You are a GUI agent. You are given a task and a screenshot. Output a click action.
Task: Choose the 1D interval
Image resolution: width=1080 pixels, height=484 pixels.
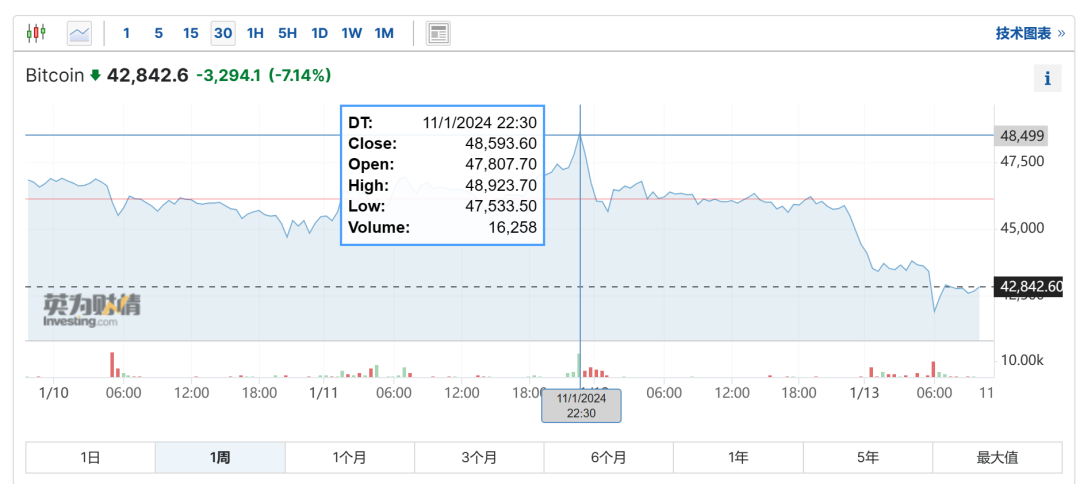coord(319,33)
